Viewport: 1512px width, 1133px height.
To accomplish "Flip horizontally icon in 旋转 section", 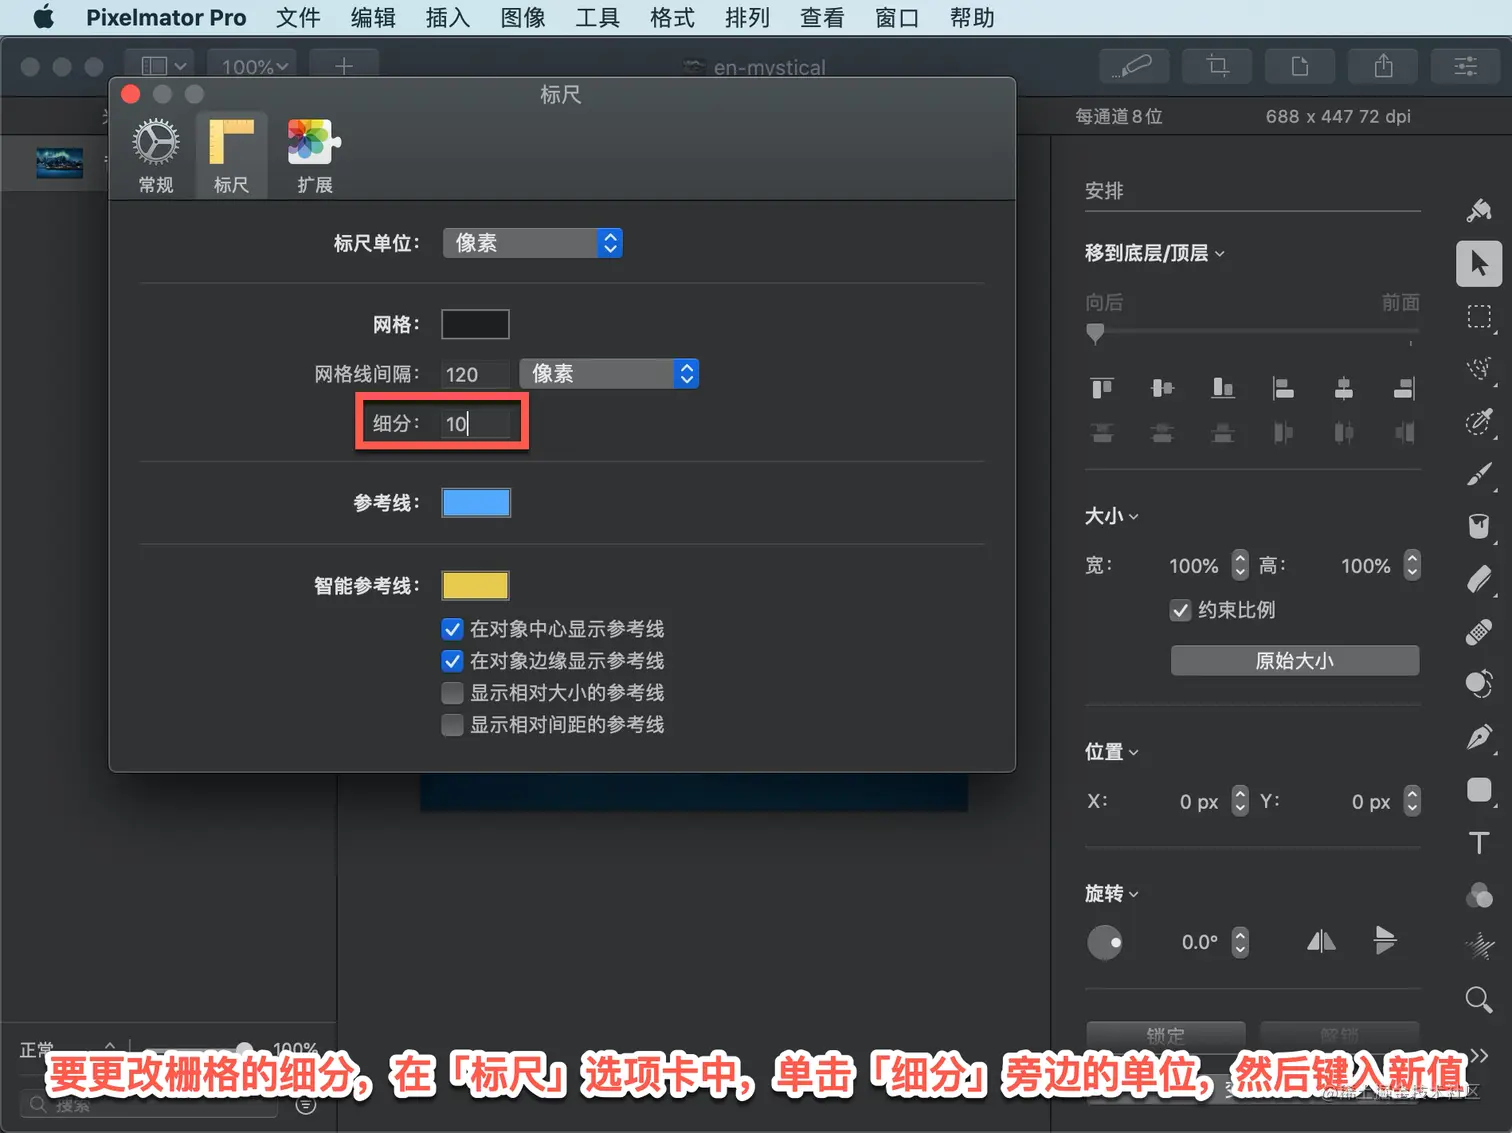I will (x=1321, y=941).
